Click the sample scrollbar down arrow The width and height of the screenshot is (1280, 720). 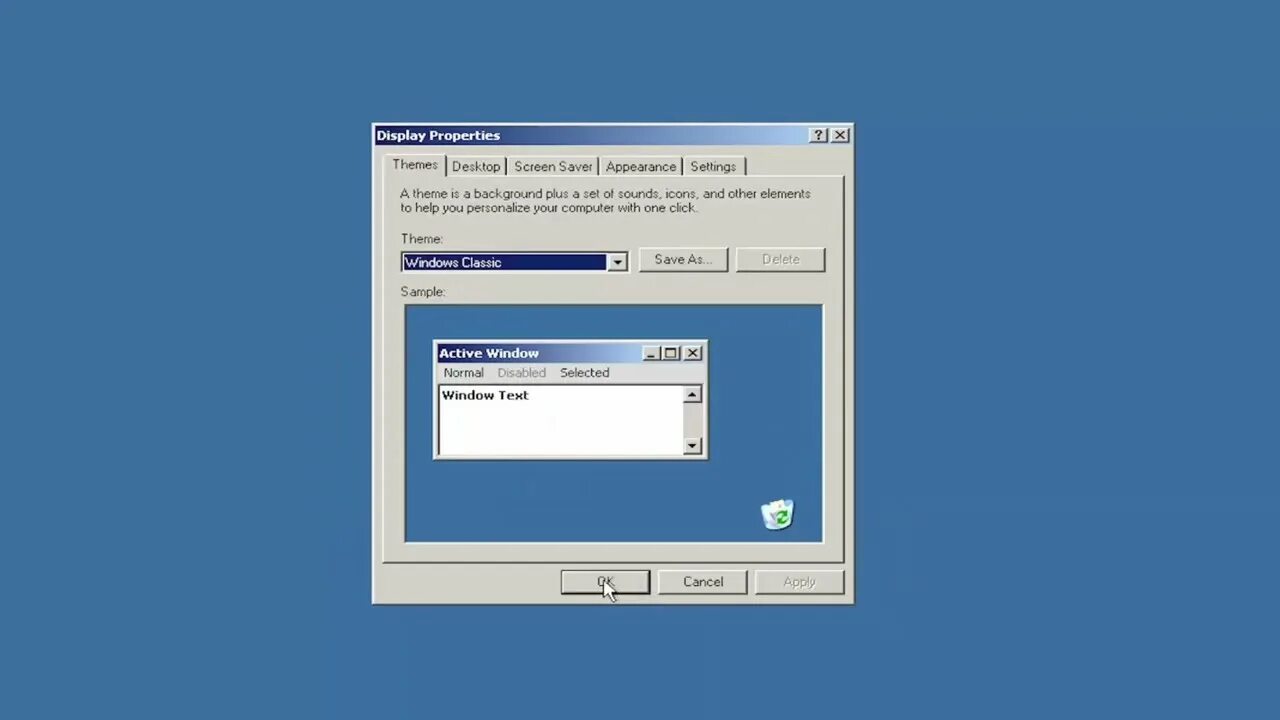pos(692,446)
